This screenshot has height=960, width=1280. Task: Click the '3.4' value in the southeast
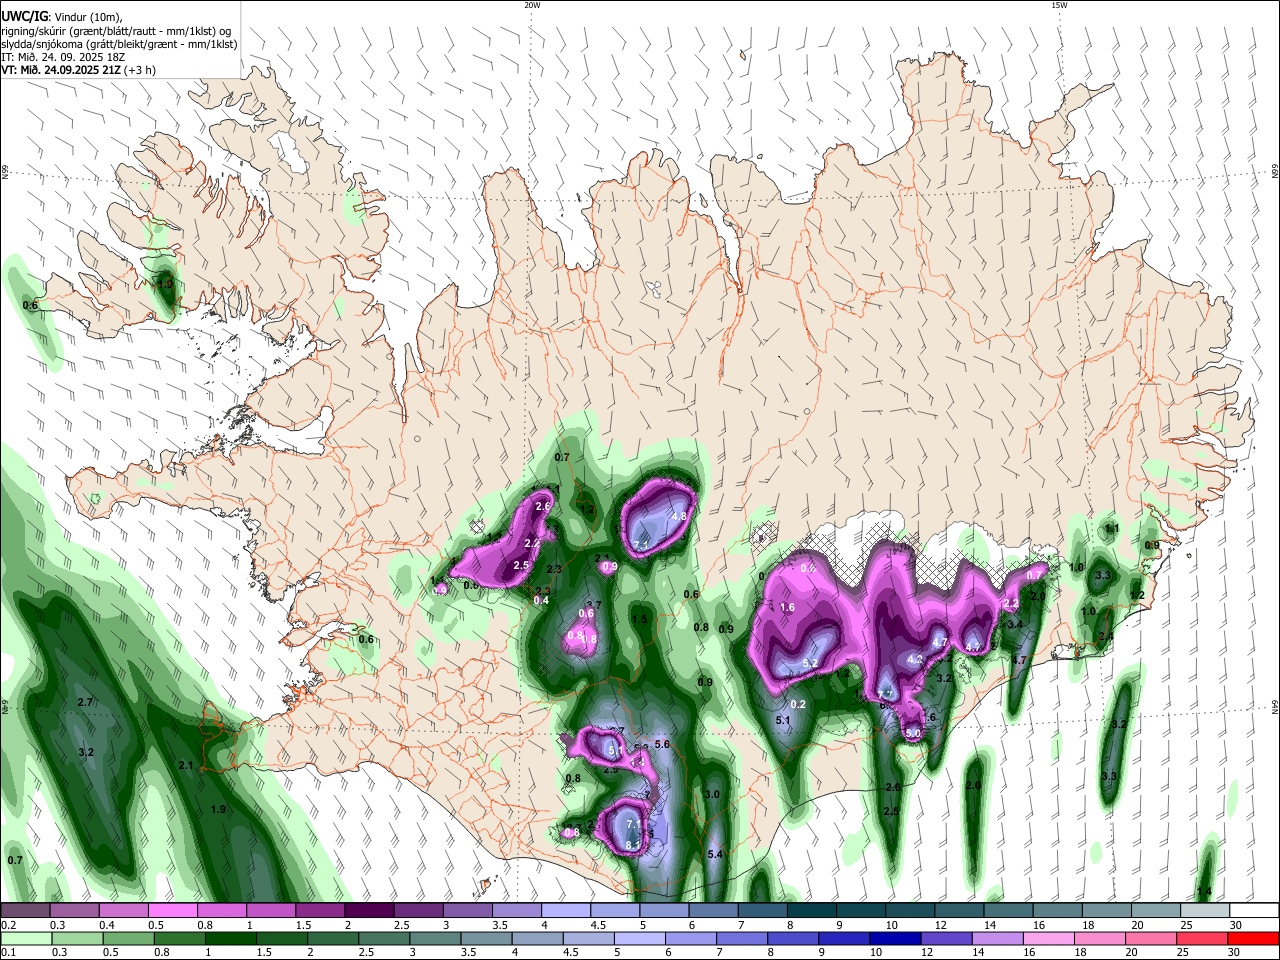click(1016, 624)
